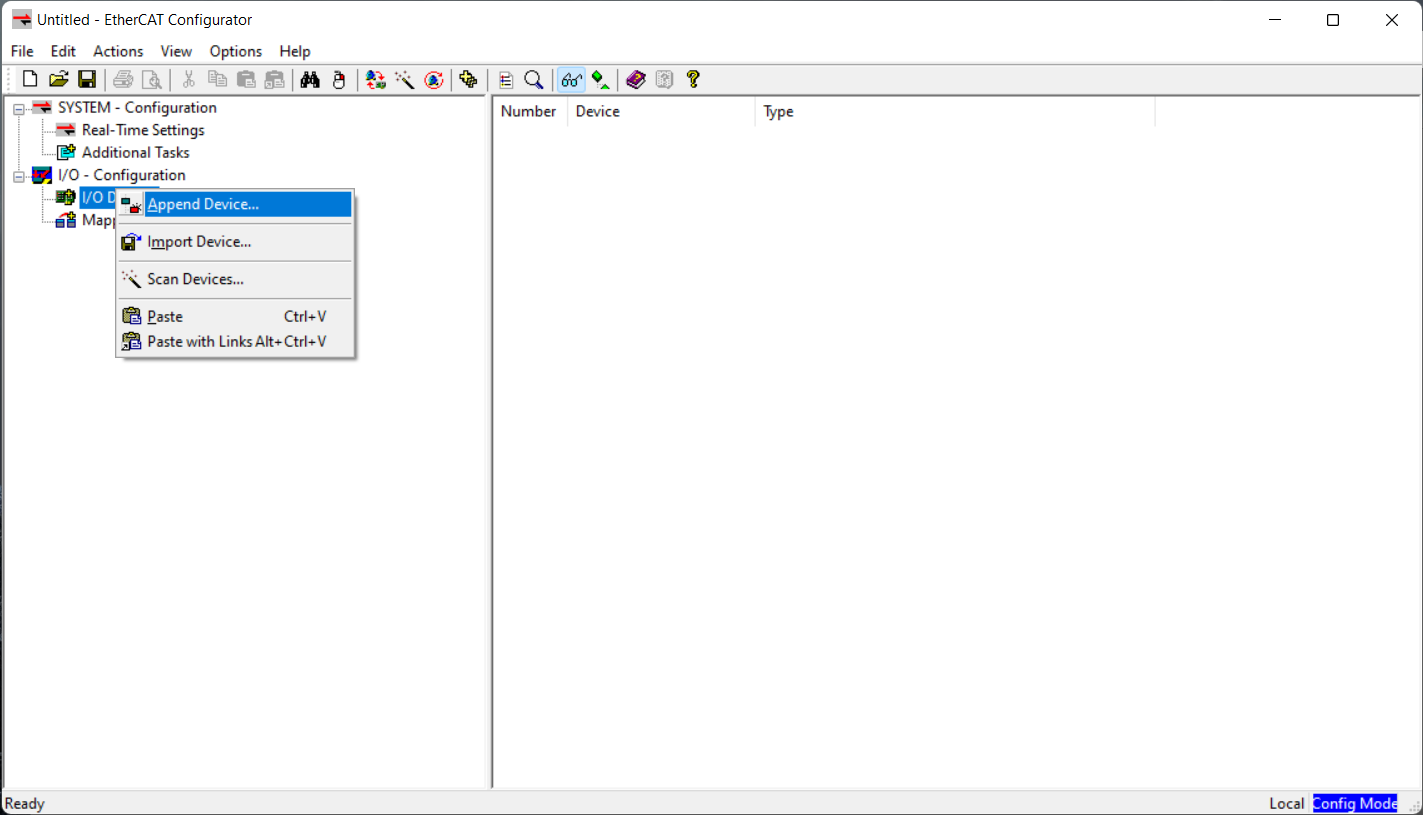Click the Open folder toolbar icon
Screen dimensions: 1423x815
coord(58,80)
